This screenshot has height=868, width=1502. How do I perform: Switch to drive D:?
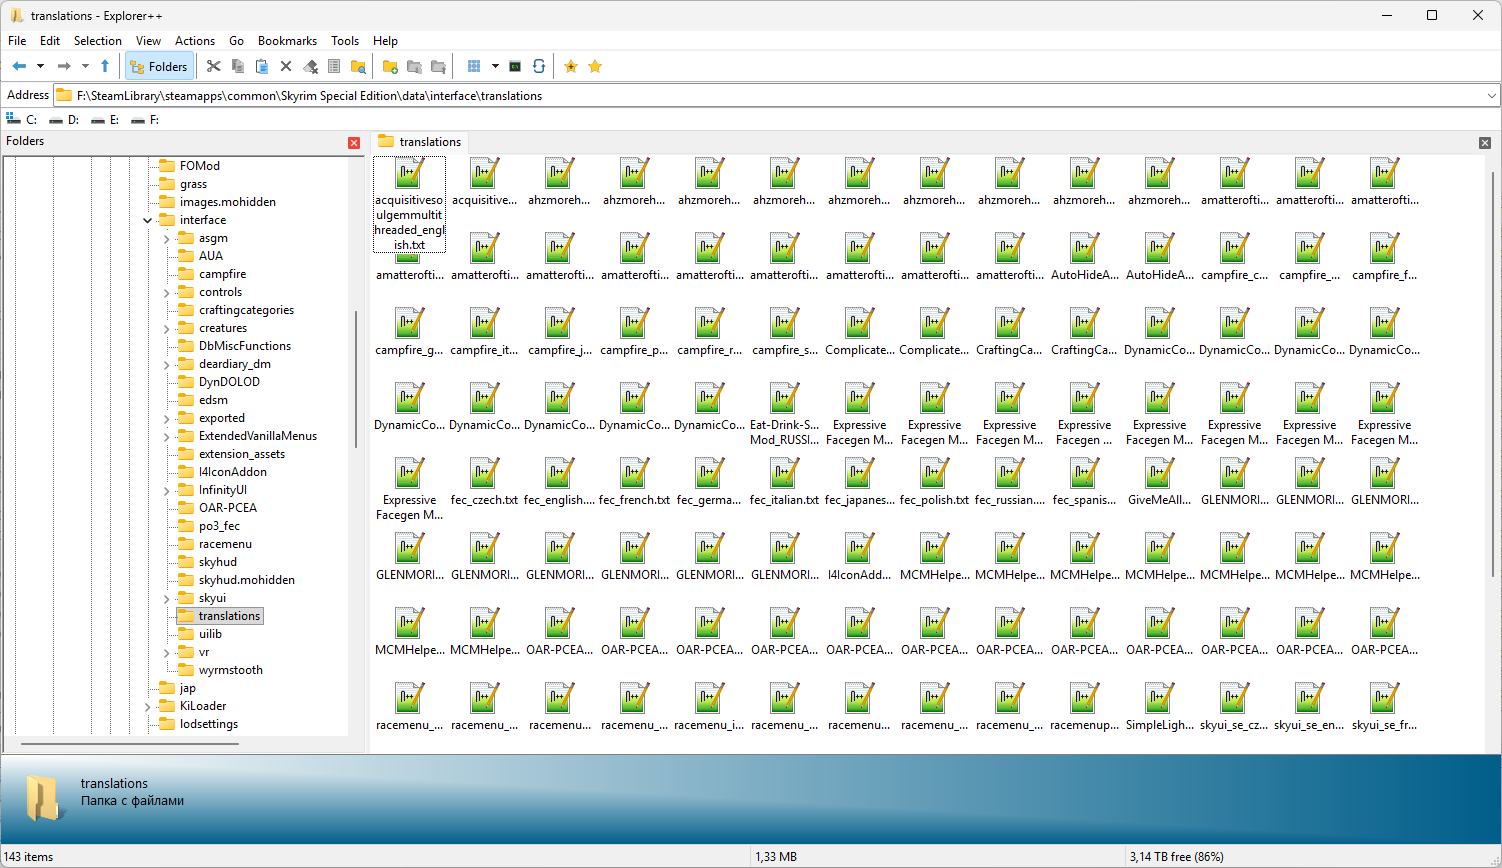[x=64, y=119]
